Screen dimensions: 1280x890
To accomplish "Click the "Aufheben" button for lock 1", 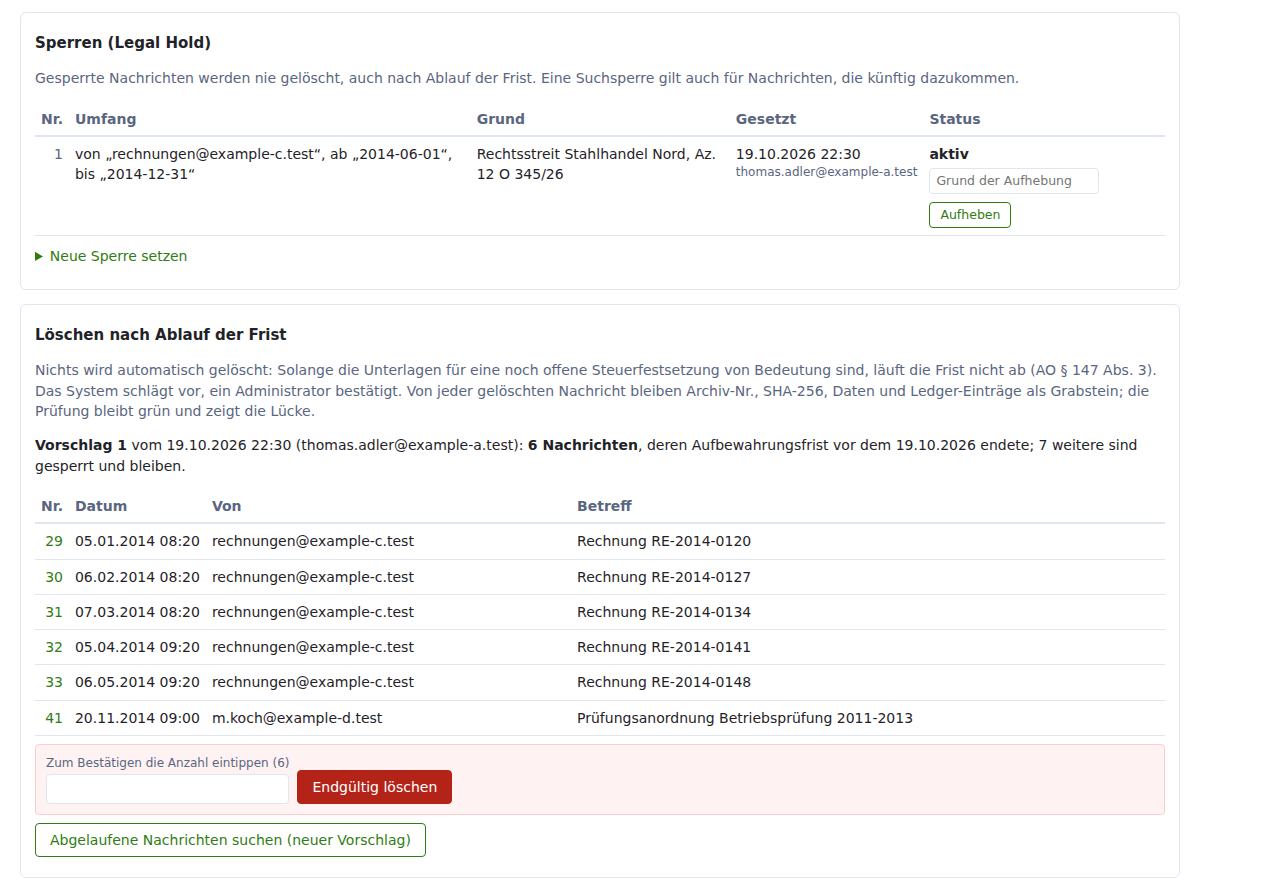I will pos(970,215).
